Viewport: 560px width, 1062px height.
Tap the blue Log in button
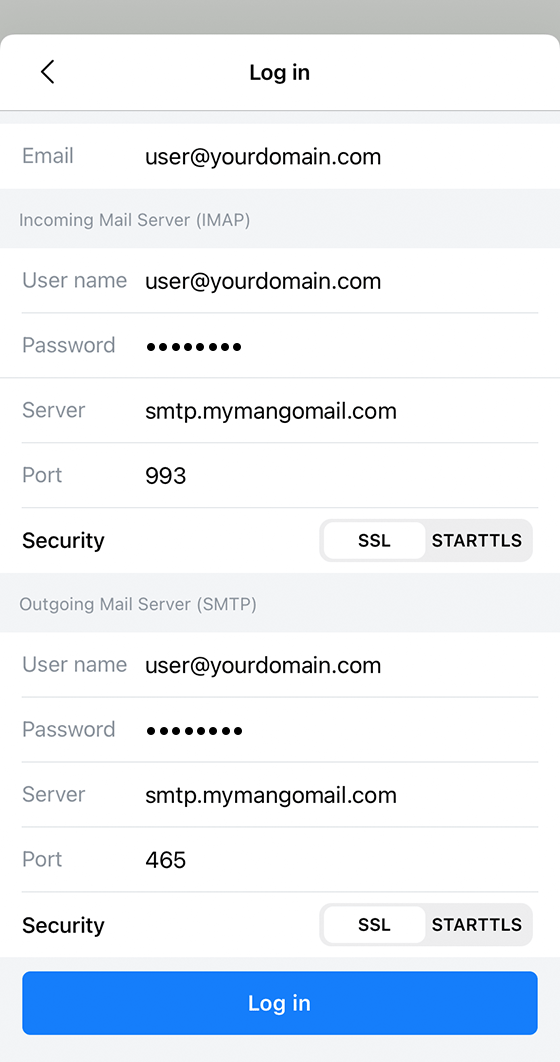(280, 1003)
